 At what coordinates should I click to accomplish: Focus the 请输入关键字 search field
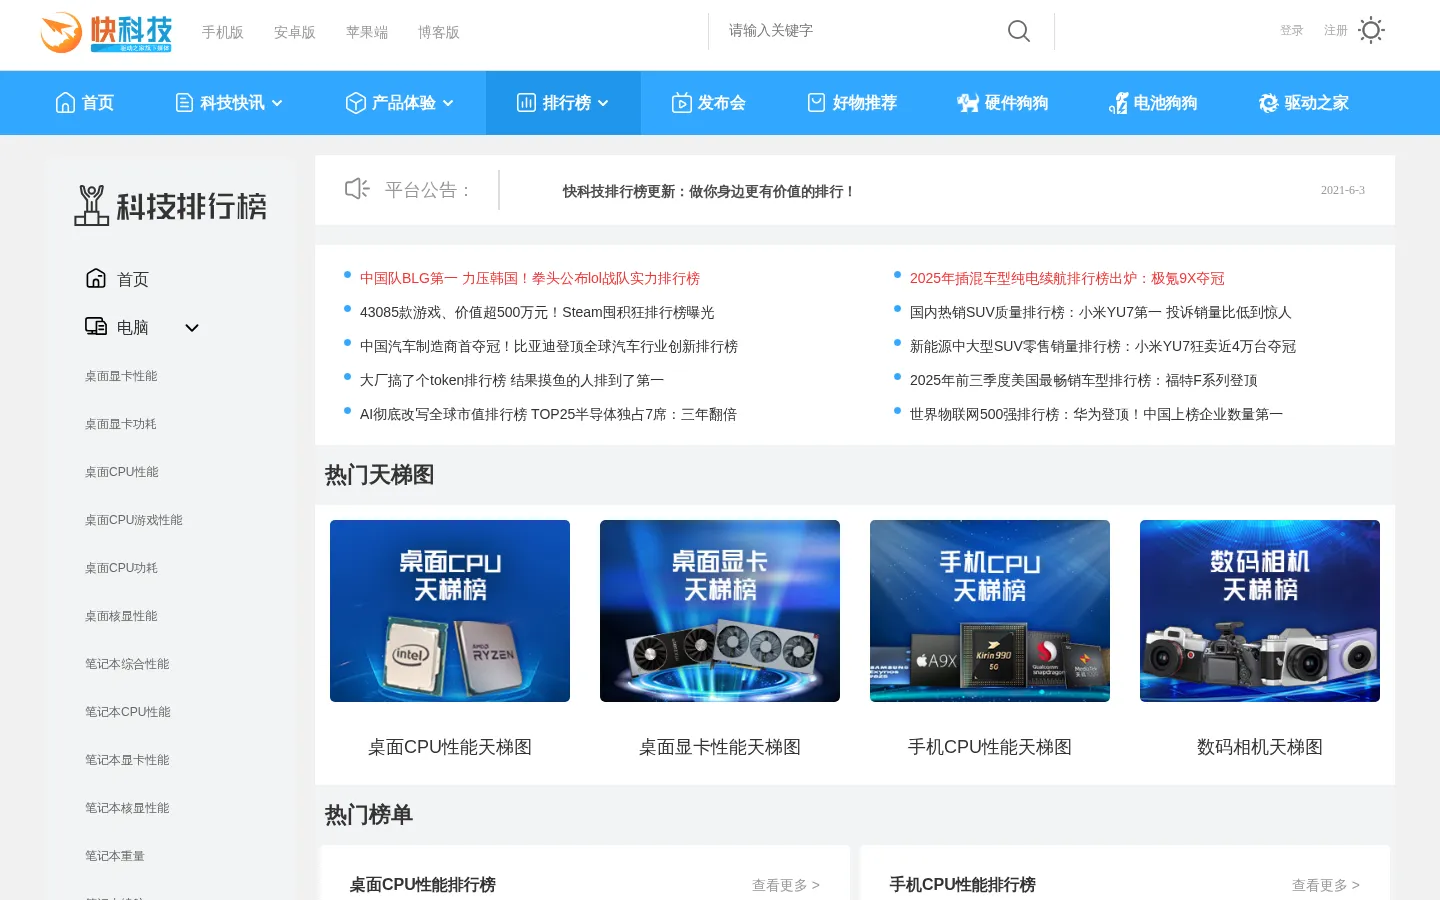(x=860, y=31)
